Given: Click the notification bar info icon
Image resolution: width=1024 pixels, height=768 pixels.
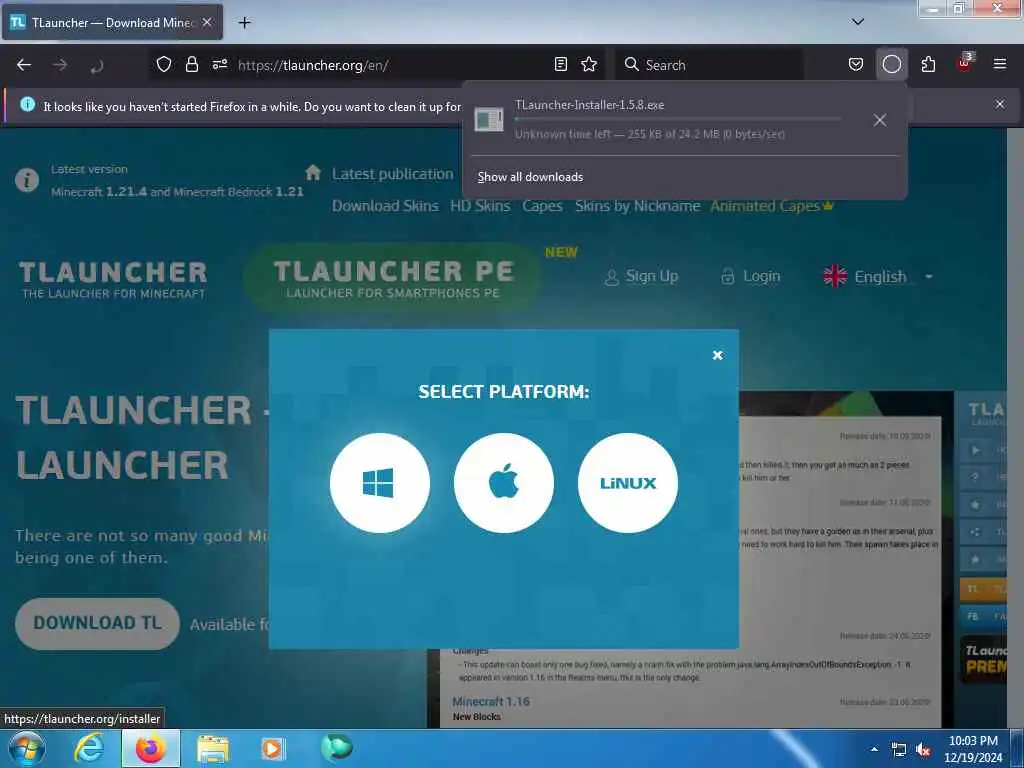Looking at the screenshot, I should click(x=27, y=104).
